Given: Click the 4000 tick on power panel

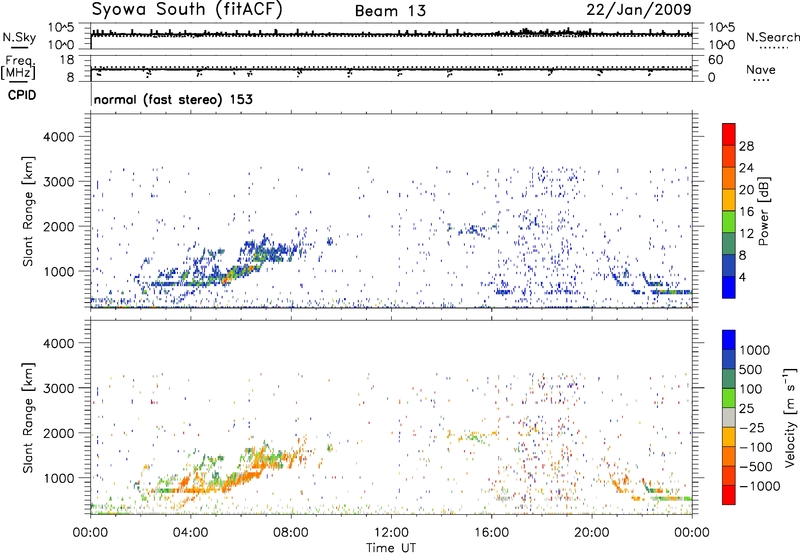Looking at the screenshot, I should pos(58,137).
